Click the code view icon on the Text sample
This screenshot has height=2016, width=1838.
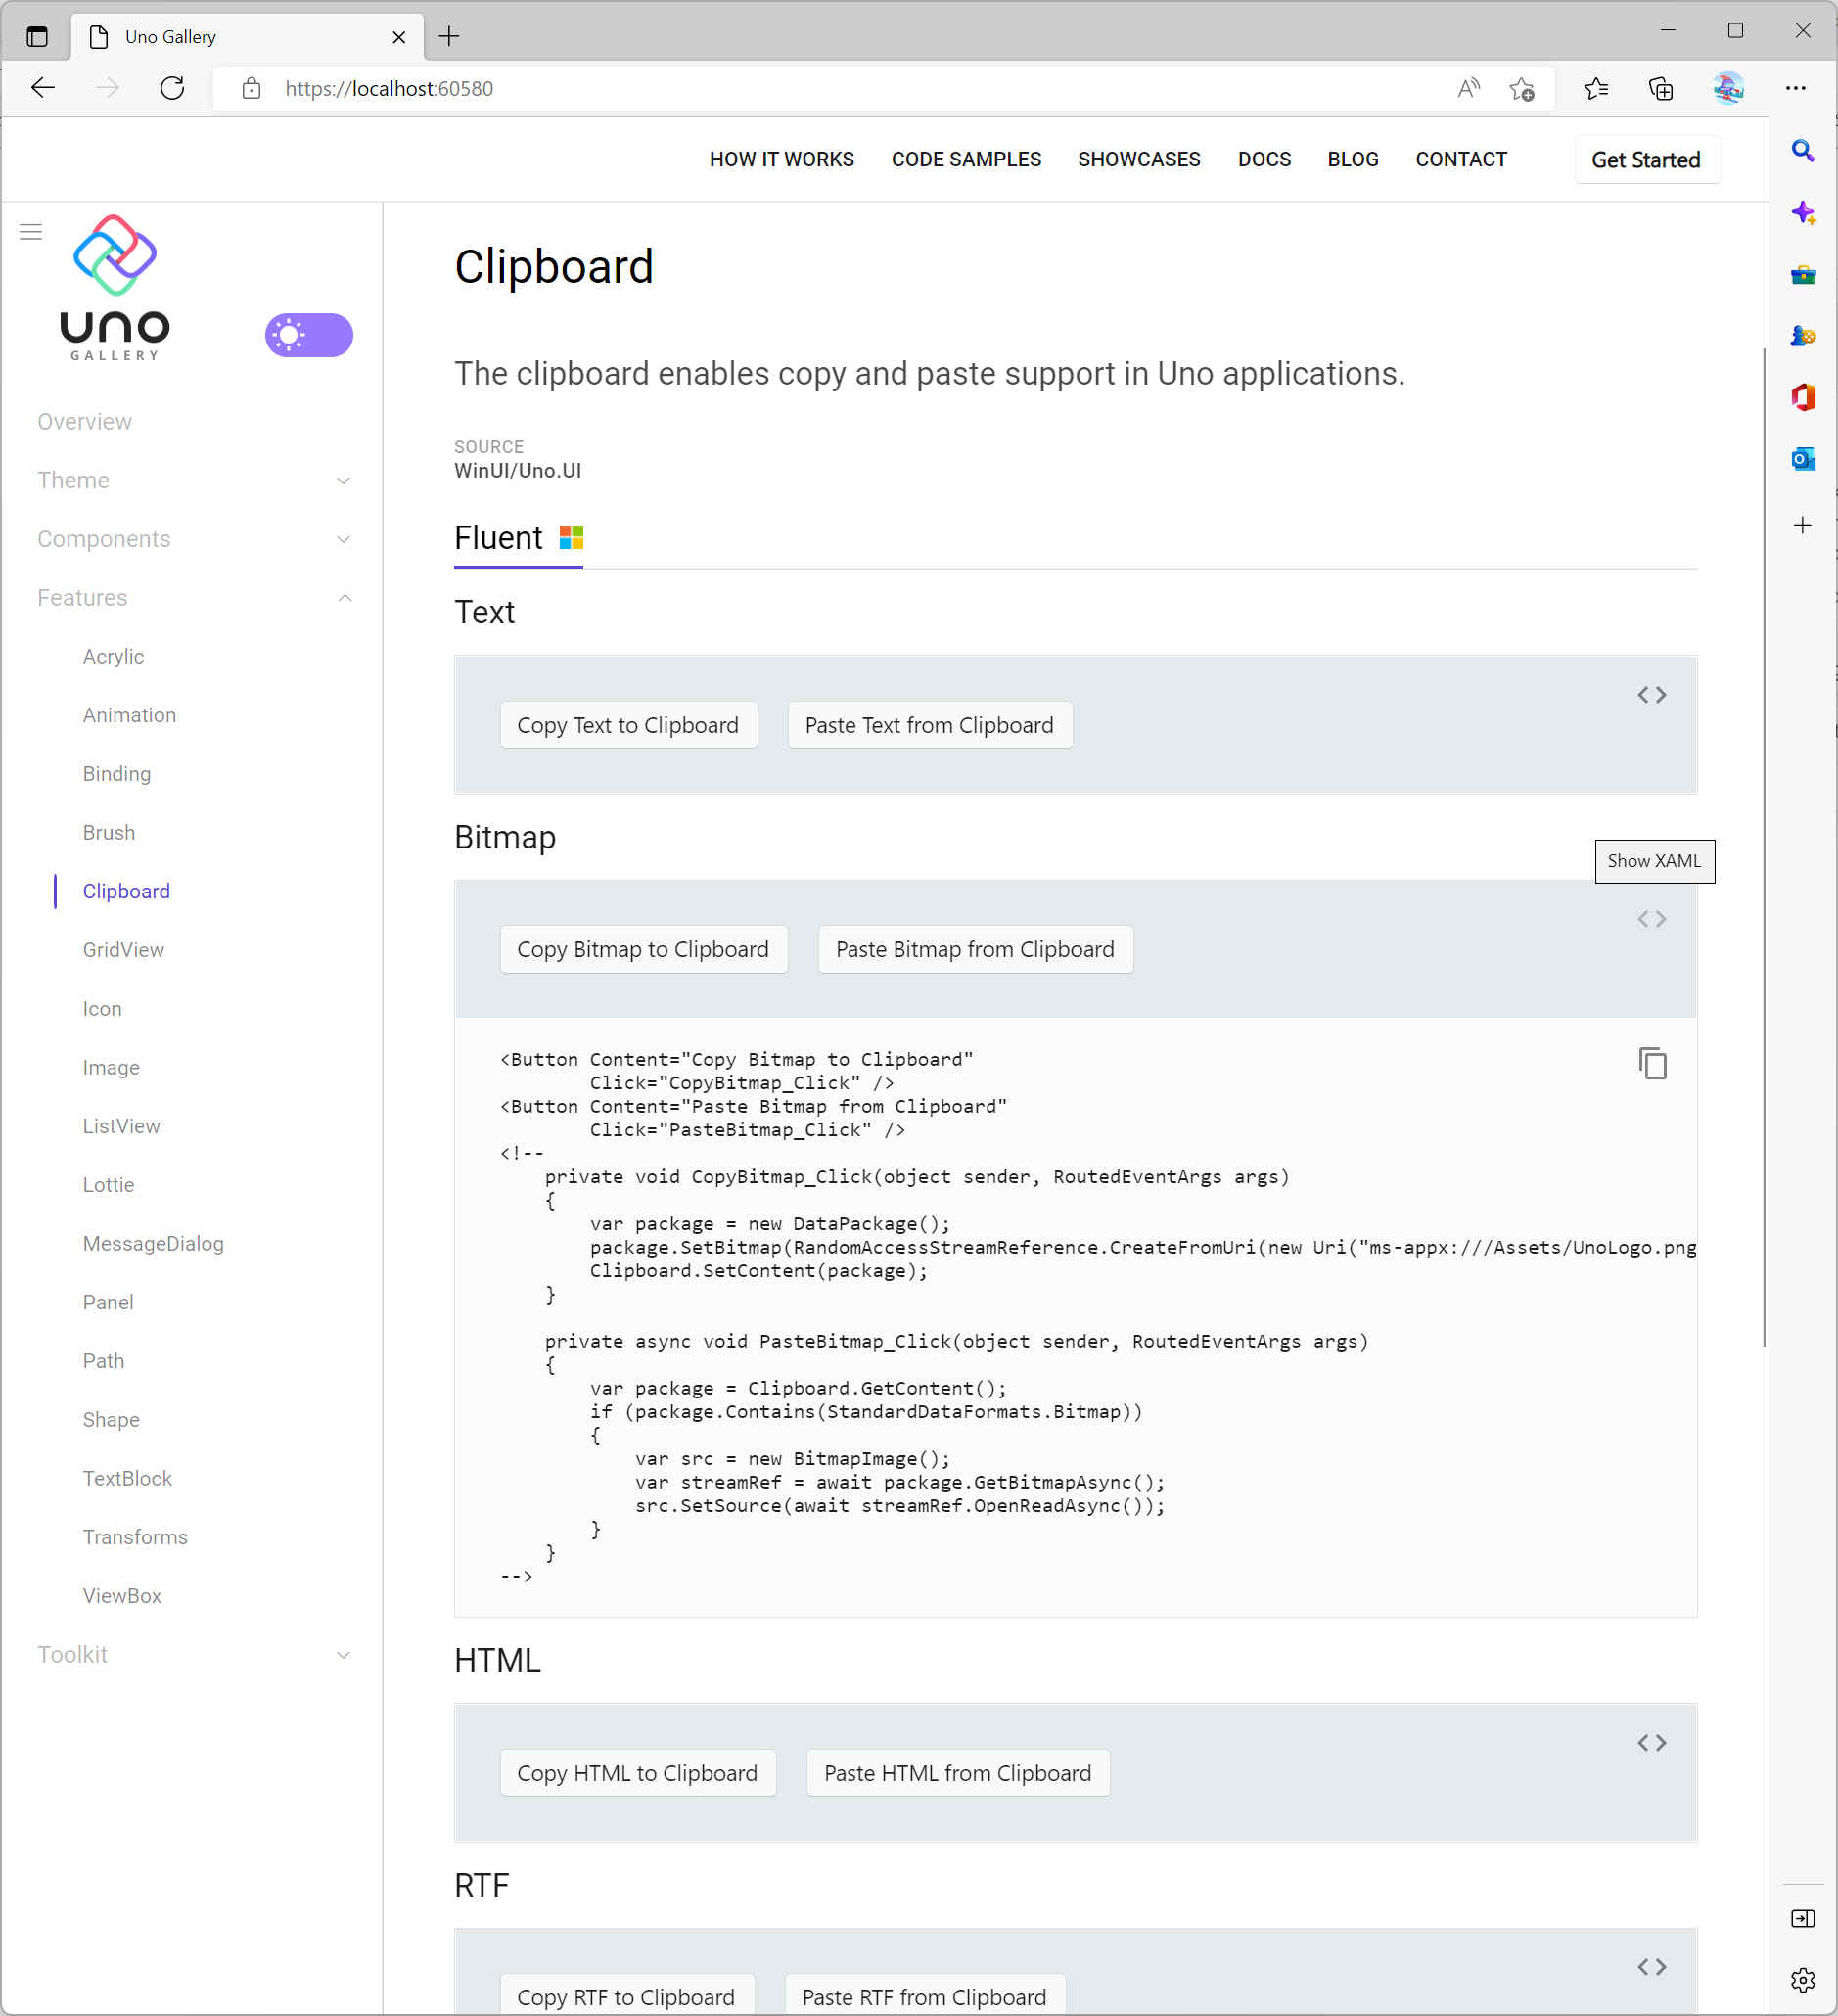pyautogui.click(x=1652, y=694)
